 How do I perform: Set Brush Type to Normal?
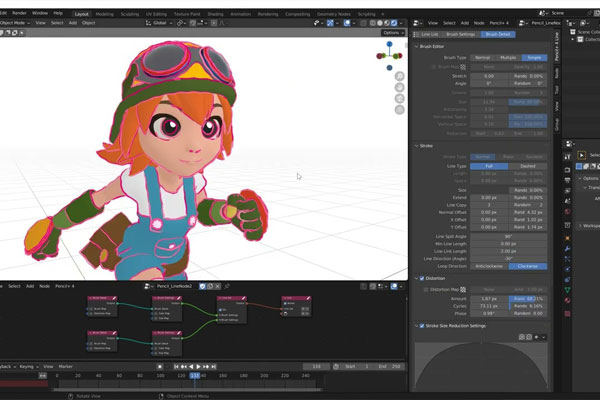point(483,58)
